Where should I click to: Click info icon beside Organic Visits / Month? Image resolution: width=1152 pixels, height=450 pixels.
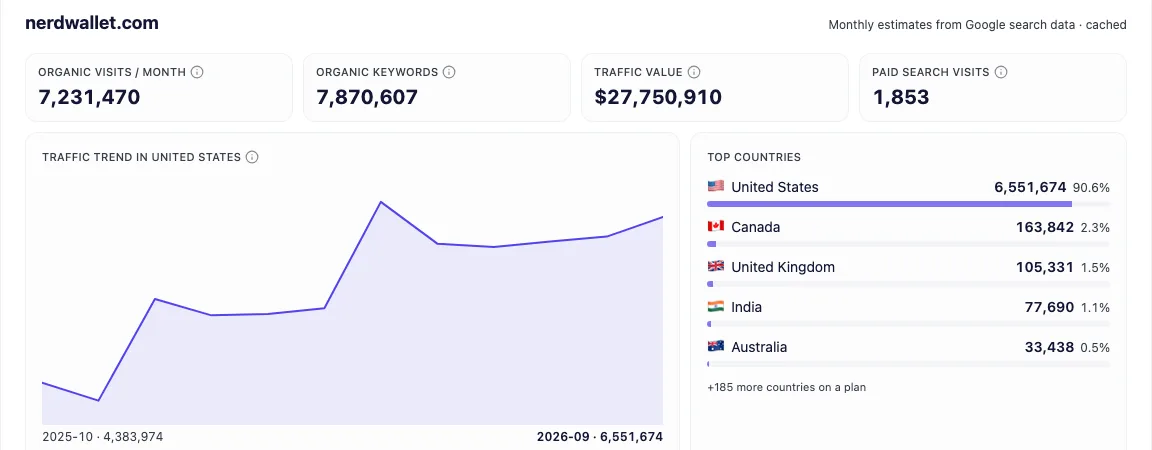(197, 72)
